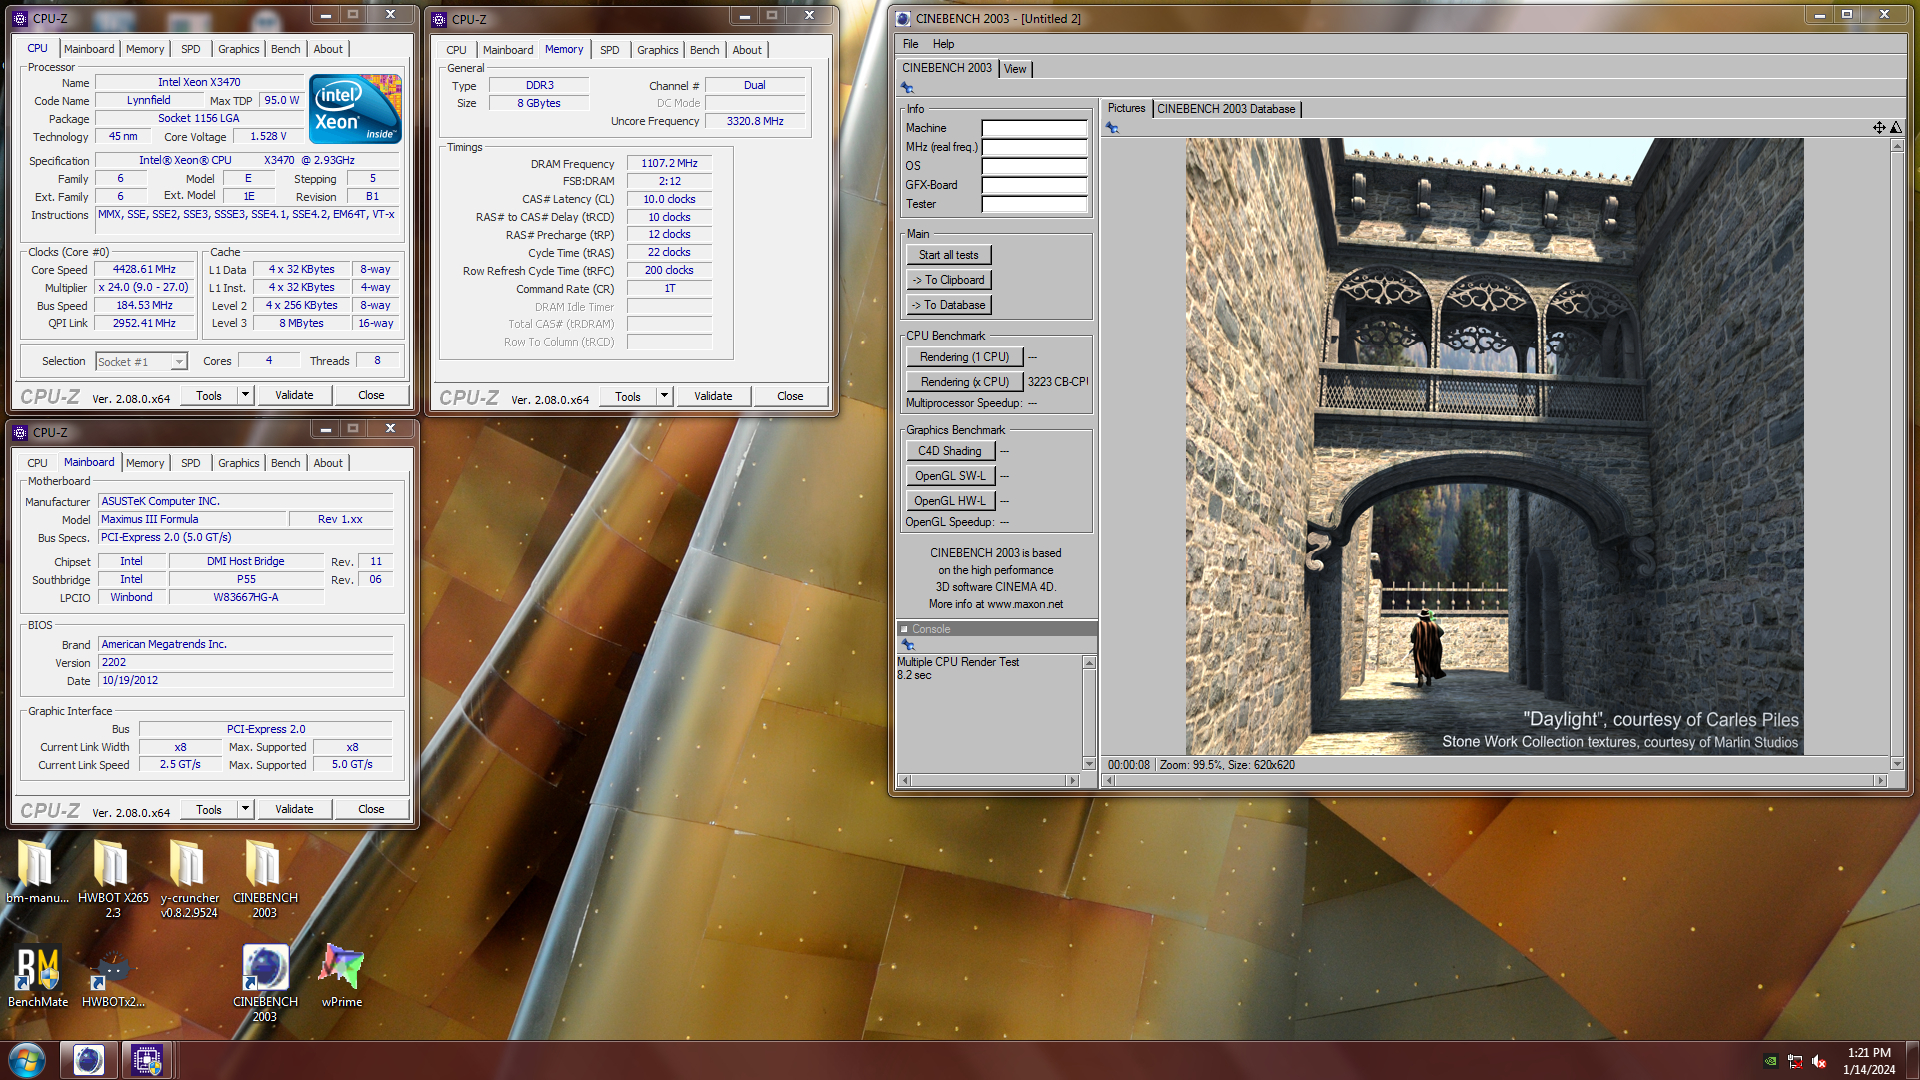
Task: Open SPD tab in CPU-Z Memory window
Action: tap(609, 50)
